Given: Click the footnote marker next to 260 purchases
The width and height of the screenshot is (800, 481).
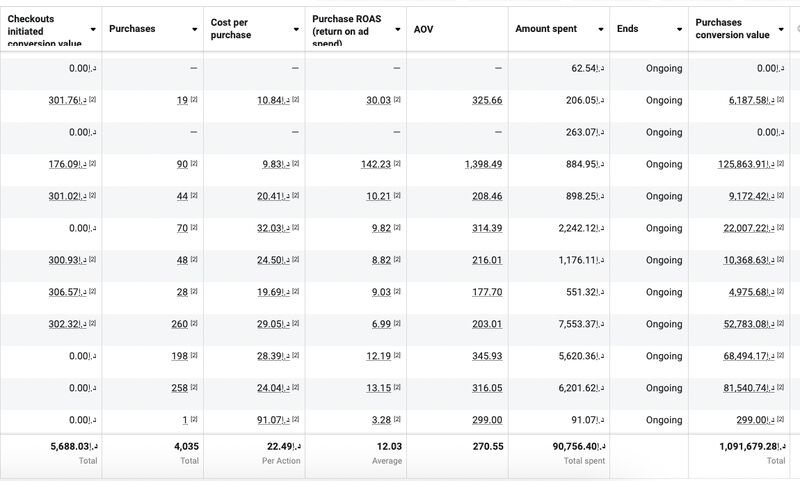Looking at the screenshot, I should (194, 324).
